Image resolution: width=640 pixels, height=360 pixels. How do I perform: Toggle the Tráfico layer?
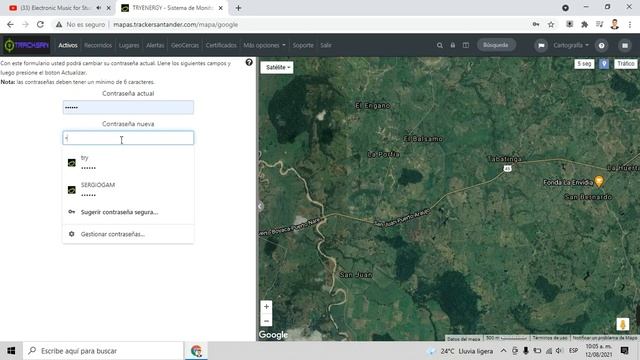pyautogui.click(x=625, y=64)
